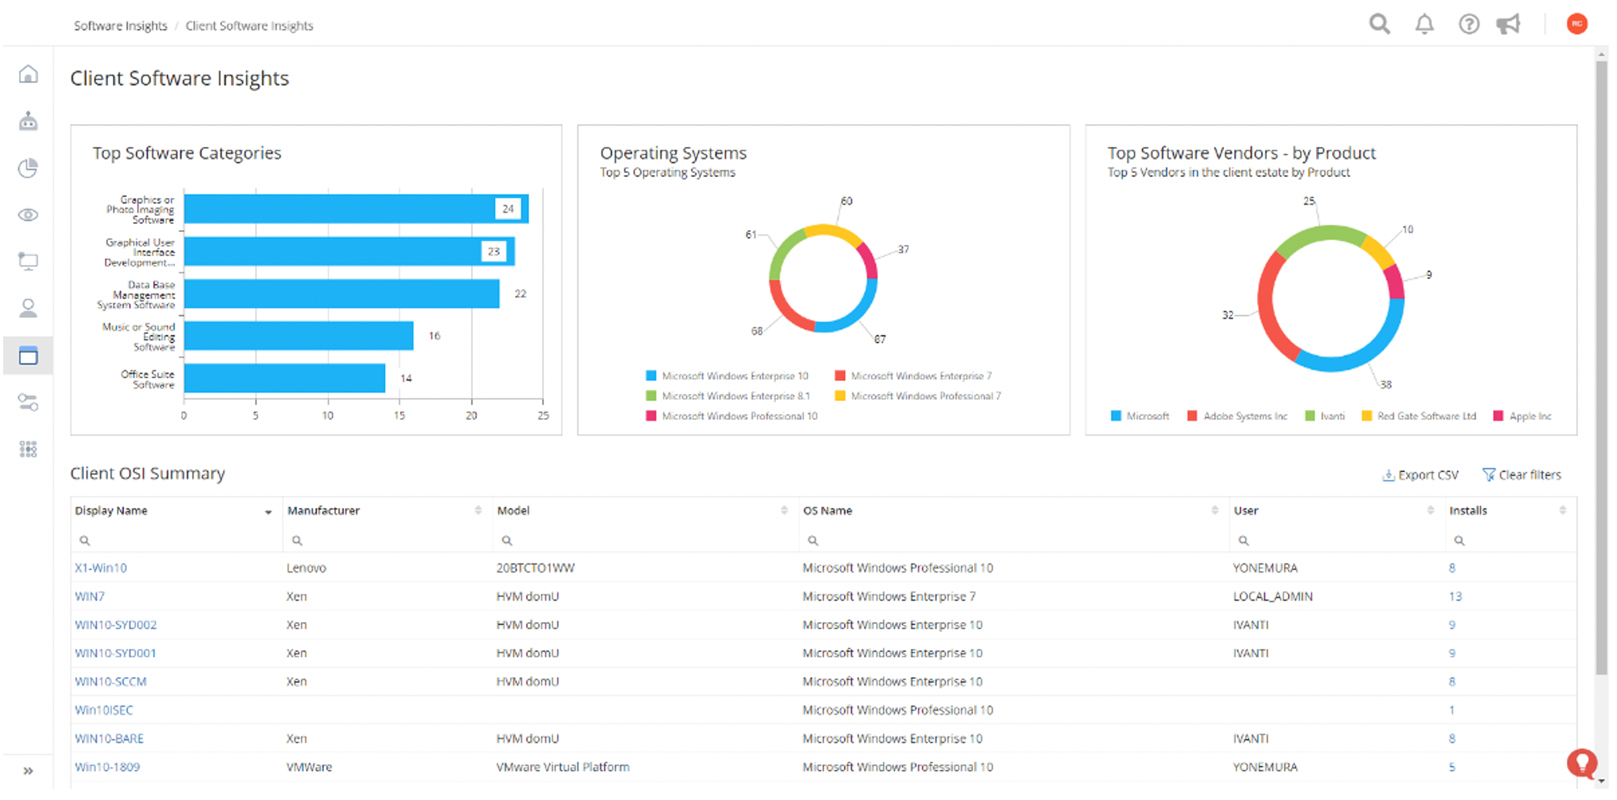Open installs count 13 for WIN7
This screenshot has width=1617, height=800.
[1455, 596]
